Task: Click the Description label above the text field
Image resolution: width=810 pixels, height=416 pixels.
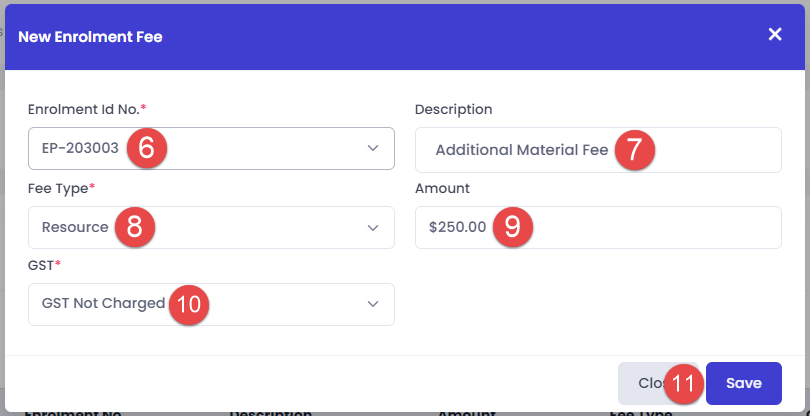Action: 453,109
